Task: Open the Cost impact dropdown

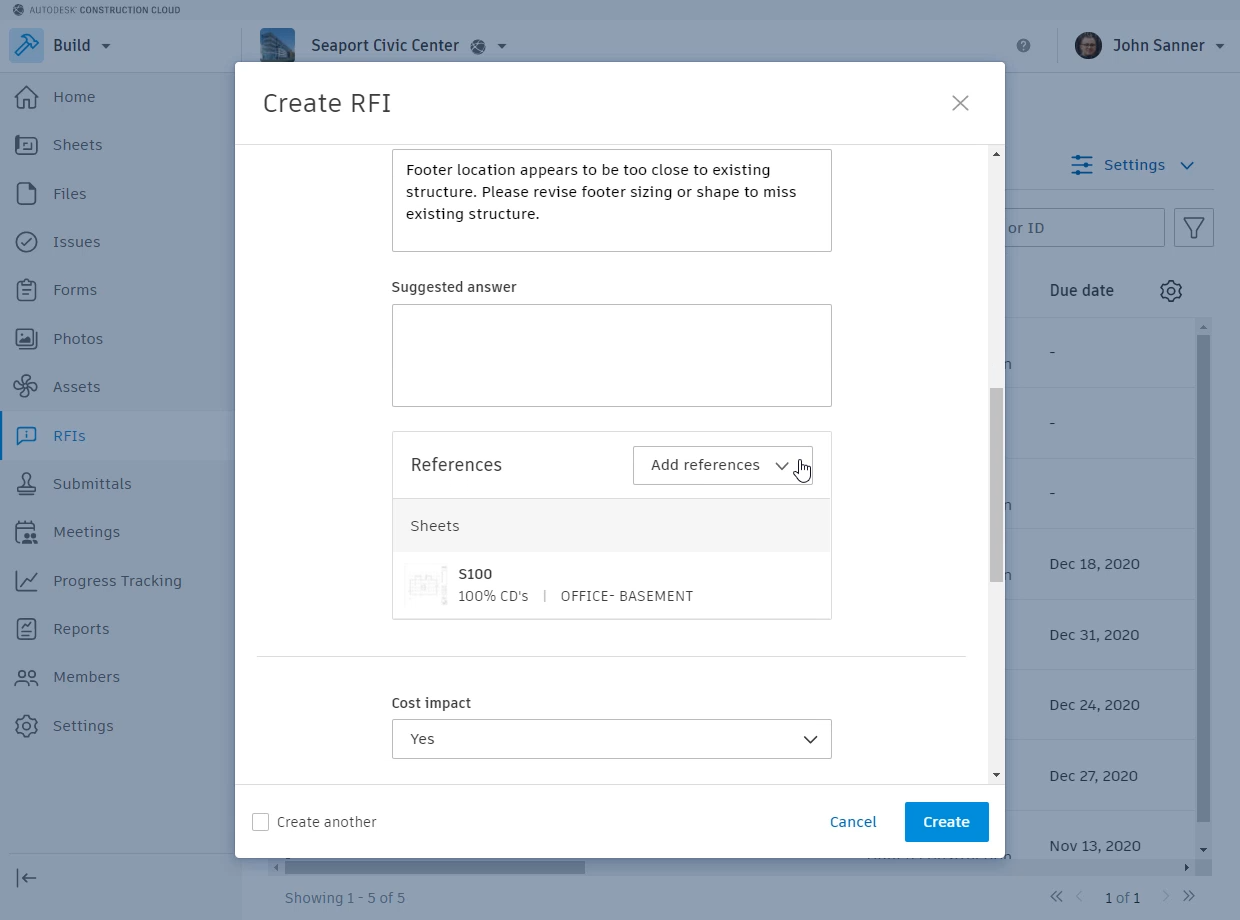Action: pos(611,738)
